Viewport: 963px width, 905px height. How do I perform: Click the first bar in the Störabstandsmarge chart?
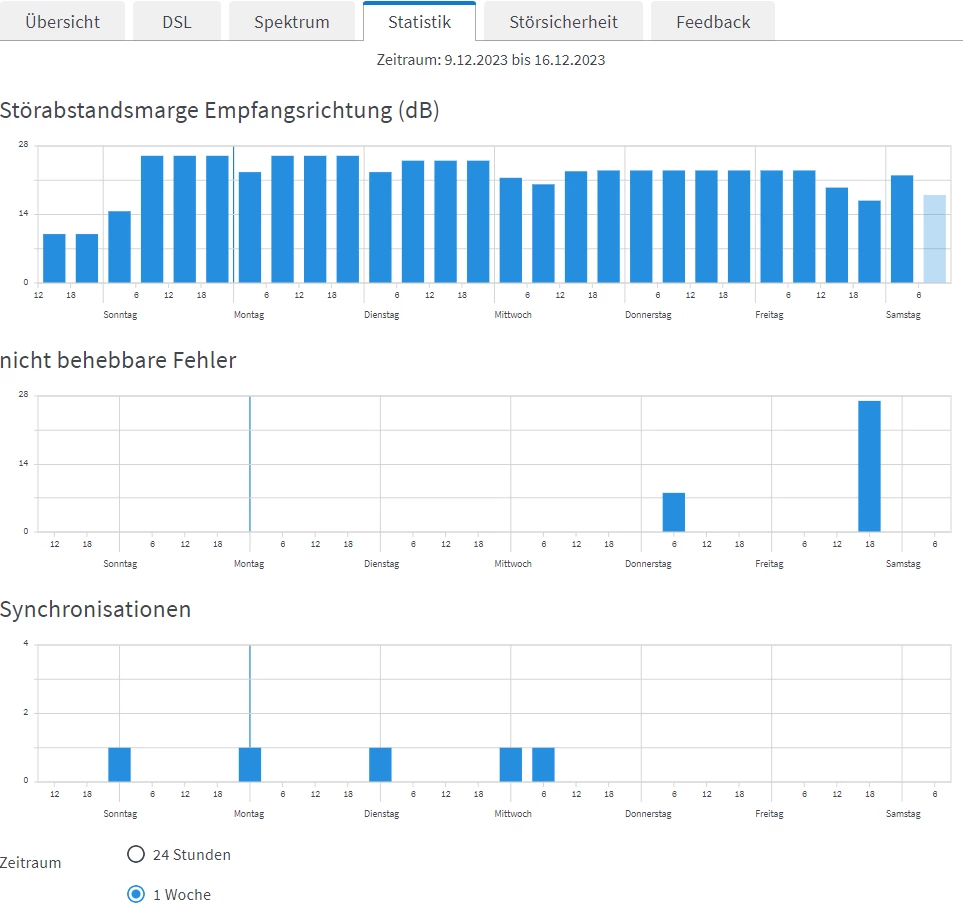click(x=54, y=258)
